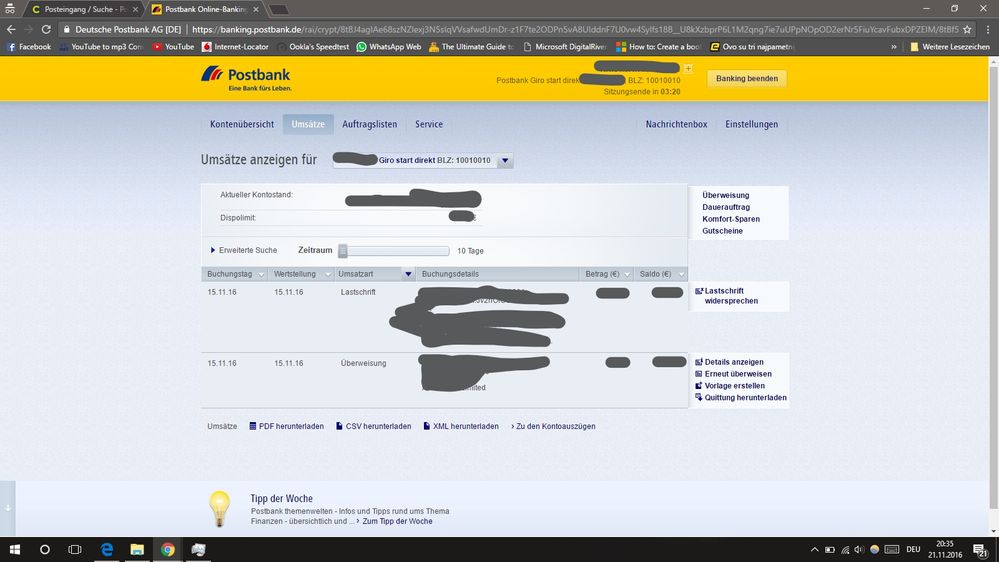Click Dauerauftrag link
The width and height of the screenshot is (999, 562).
pyautogui.click(x=726, y=207)
